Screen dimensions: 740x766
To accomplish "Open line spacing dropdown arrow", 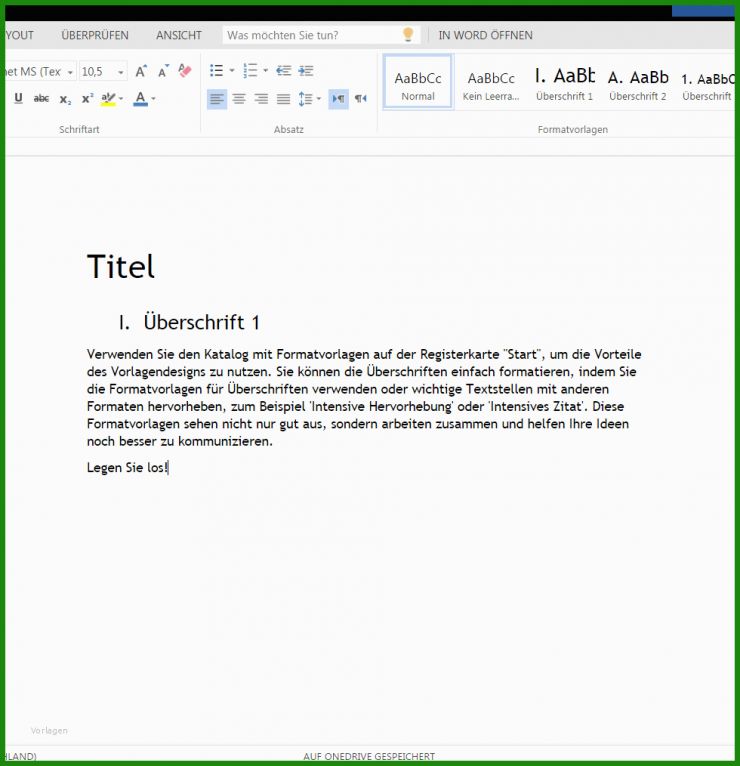I will [x=319, y=99].
